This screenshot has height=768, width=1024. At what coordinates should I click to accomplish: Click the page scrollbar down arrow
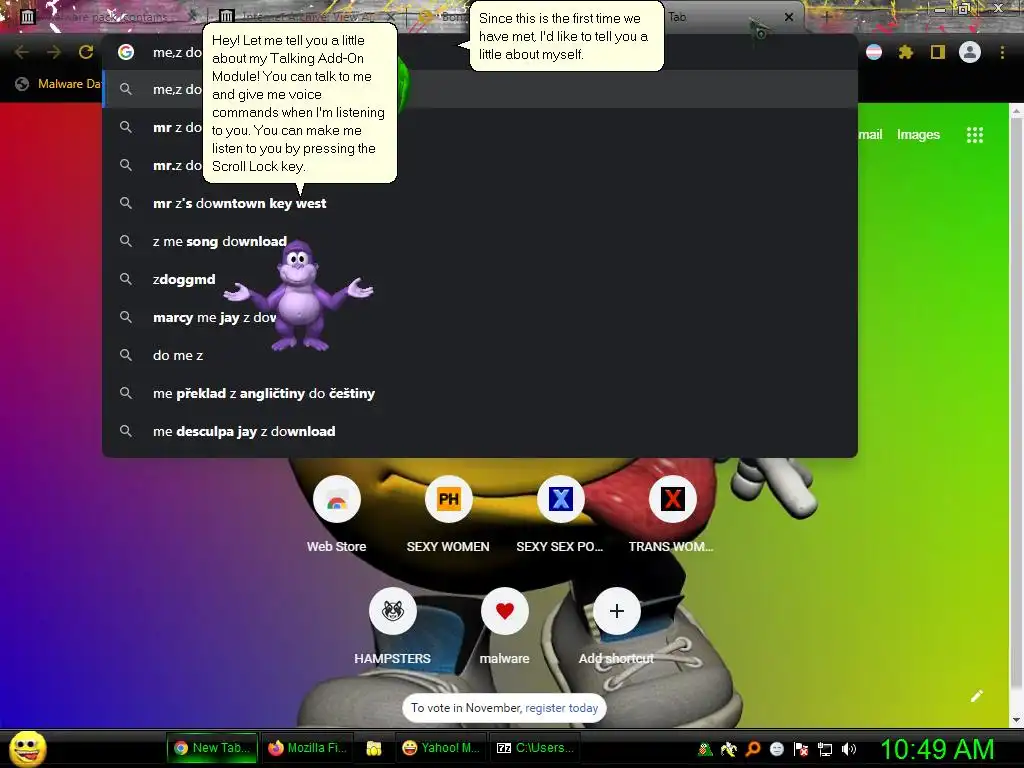click(x=1016, y=720)
